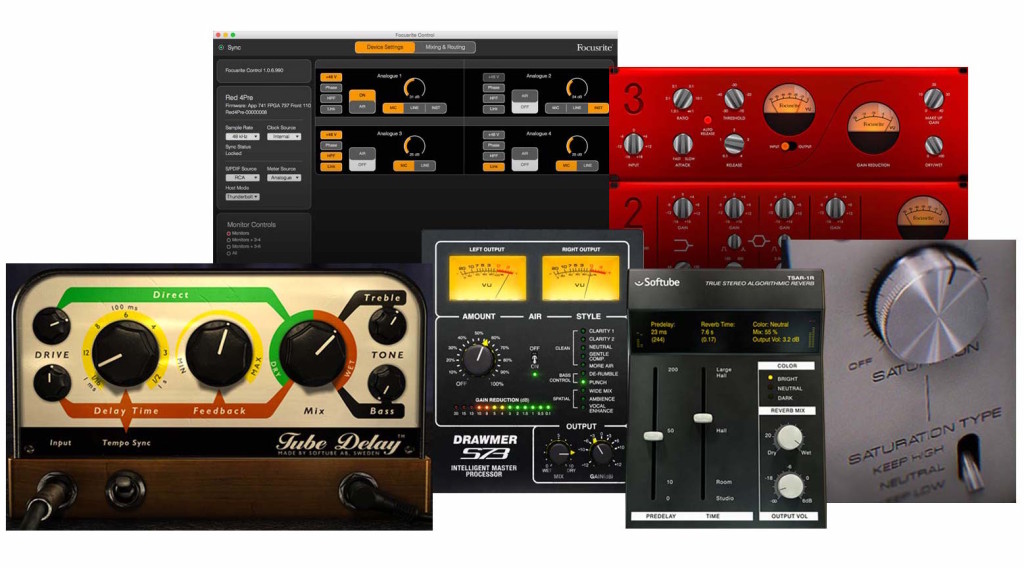Click the Red 3 Release knob
Screen dimensions: 1024x568
(x=734, y=144)
